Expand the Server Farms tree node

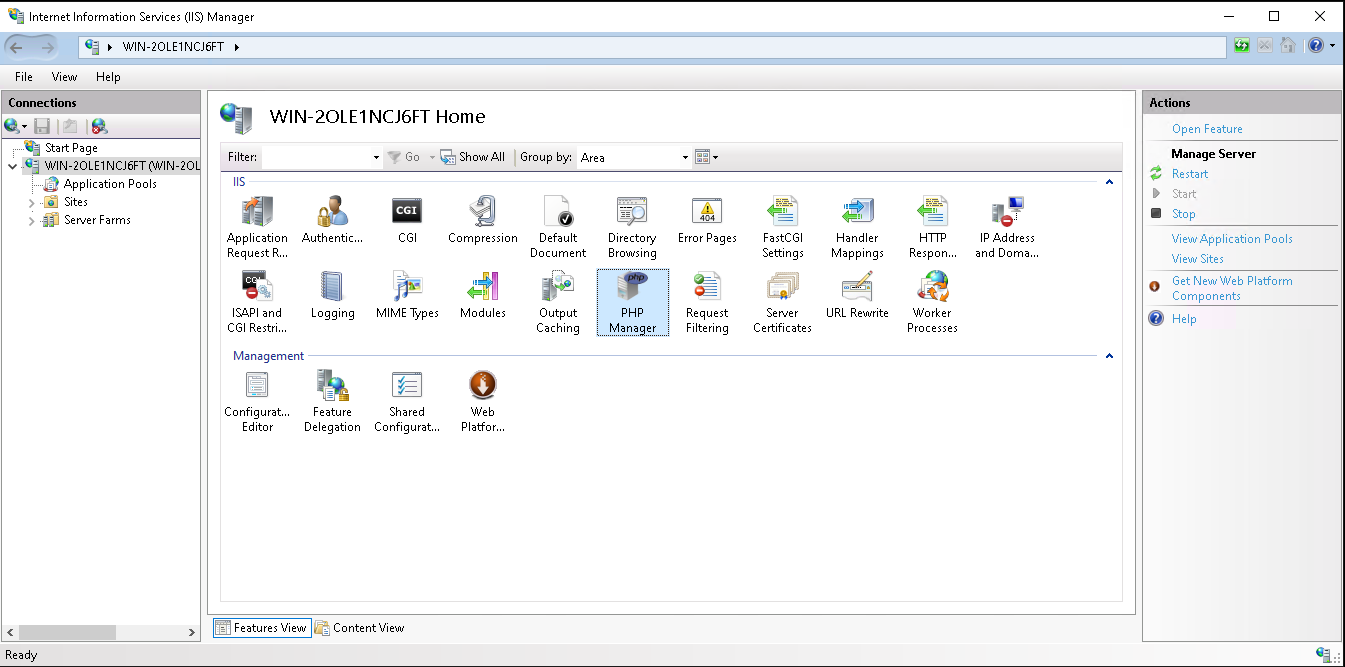(x=32, y=220)
